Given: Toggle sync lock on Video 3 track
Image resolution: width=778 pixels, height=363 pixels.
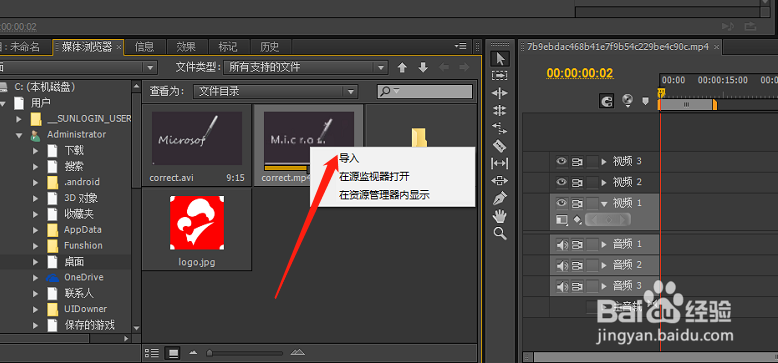Looking at the screenshot, I should (x=577, y=161).
